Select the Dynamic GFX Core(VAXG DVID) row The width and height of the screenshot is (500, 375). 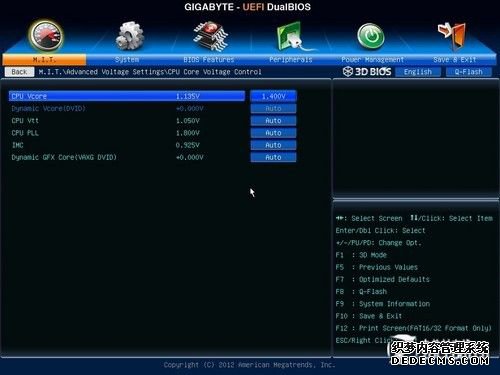pos(127,157)
